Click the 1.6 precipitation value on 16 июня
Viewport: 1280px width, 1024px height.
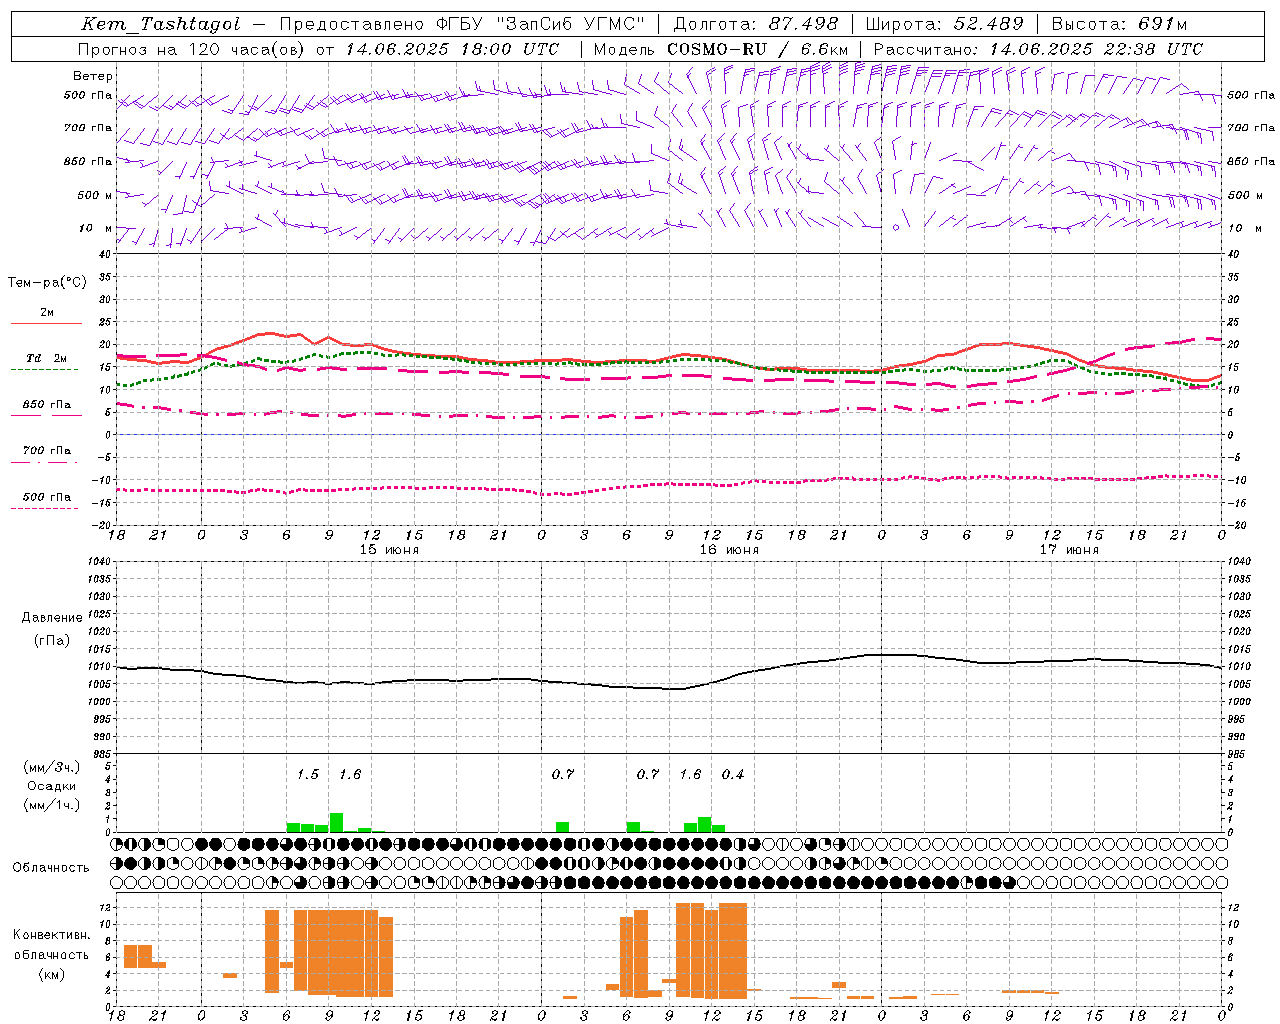[691, 774]
